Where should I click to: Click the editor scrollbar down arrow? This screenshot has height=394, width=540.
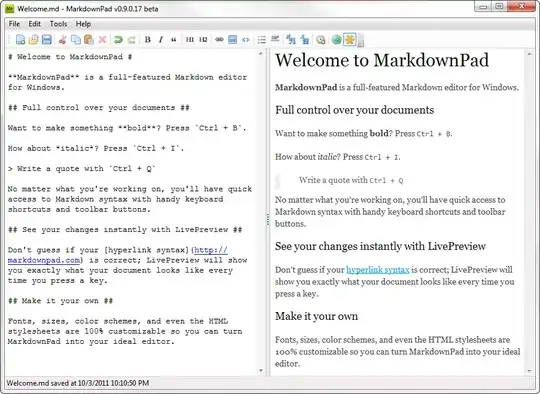click(261, 371)
